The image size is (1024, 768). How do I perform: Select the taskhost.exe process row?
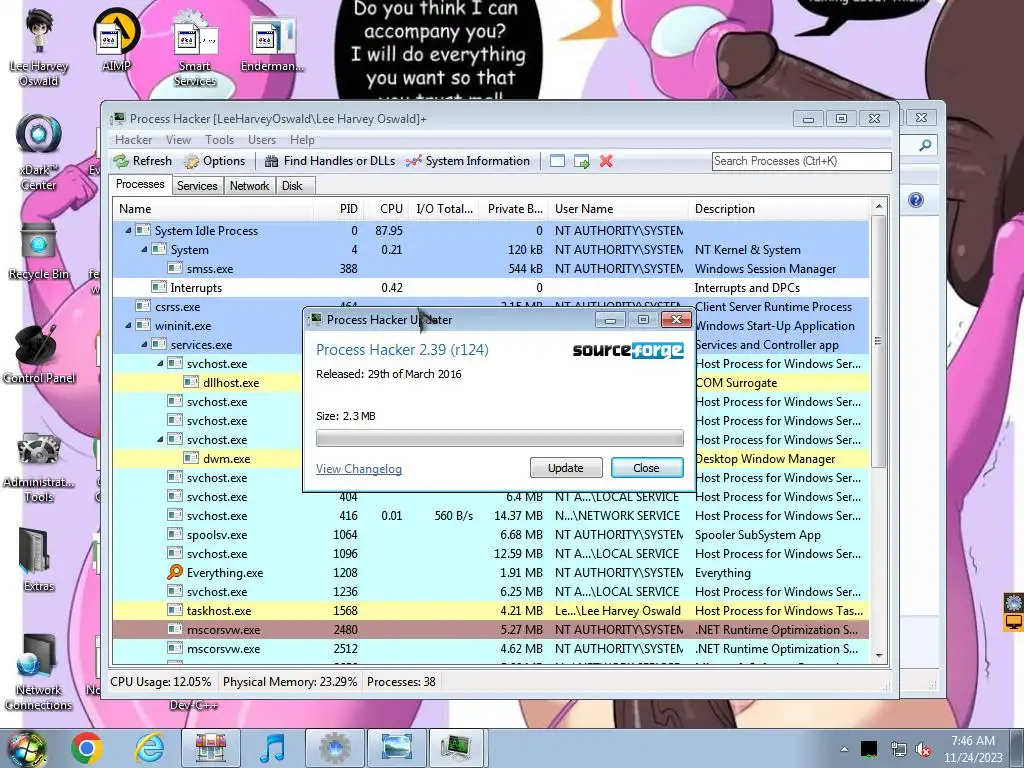(490, 611)
